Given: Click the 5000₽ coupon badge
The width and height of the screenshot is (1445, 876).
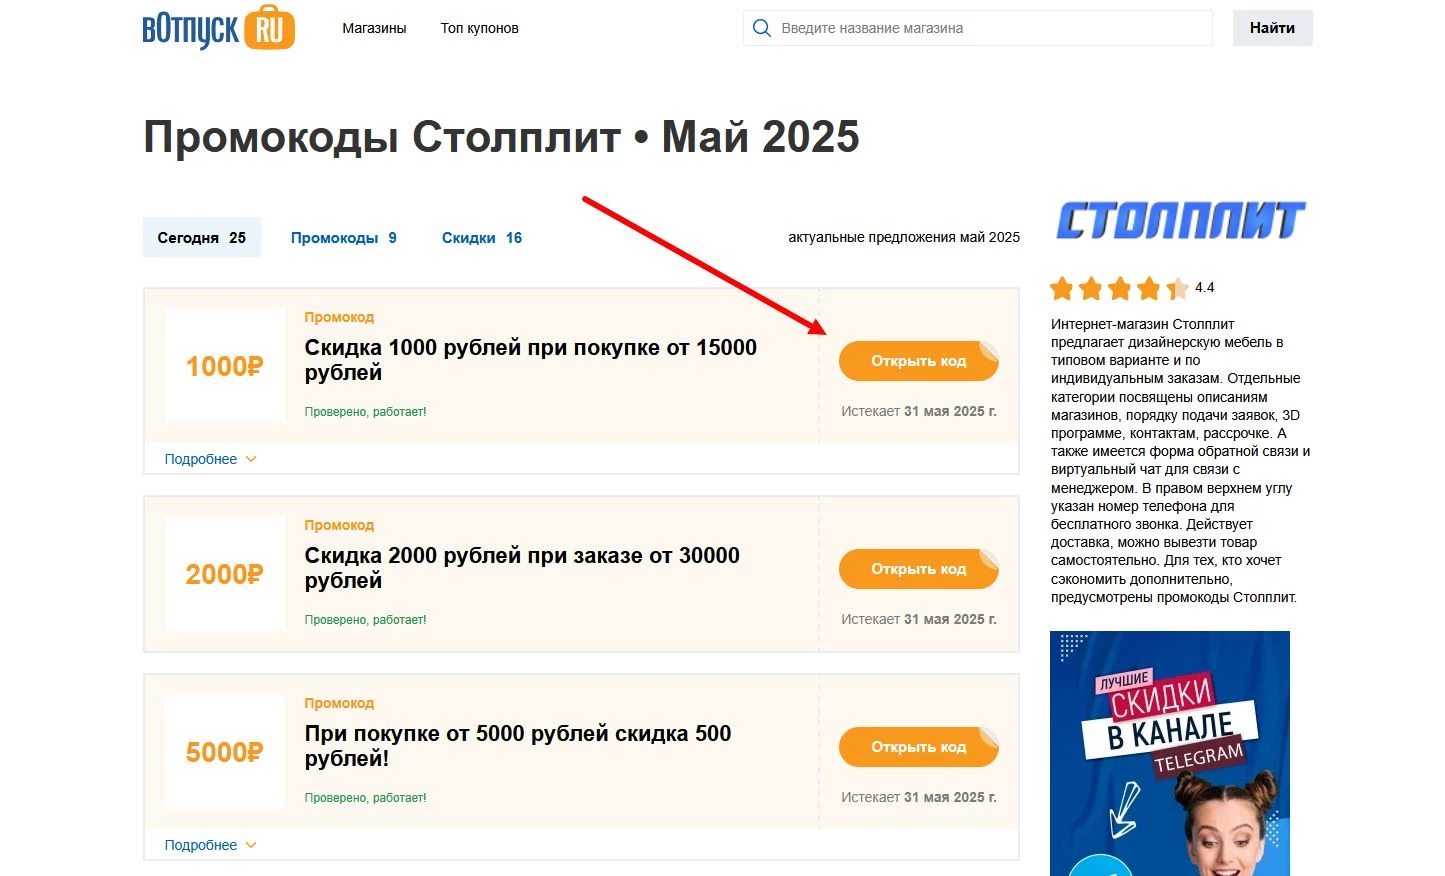Looking at the screenshot, I should tap(223, 751).
